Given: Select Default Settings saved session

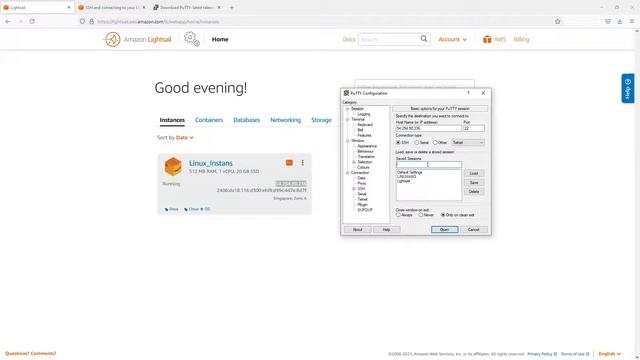Looking at the screenshot, I should pyautogui.click(x=409, y=172).
